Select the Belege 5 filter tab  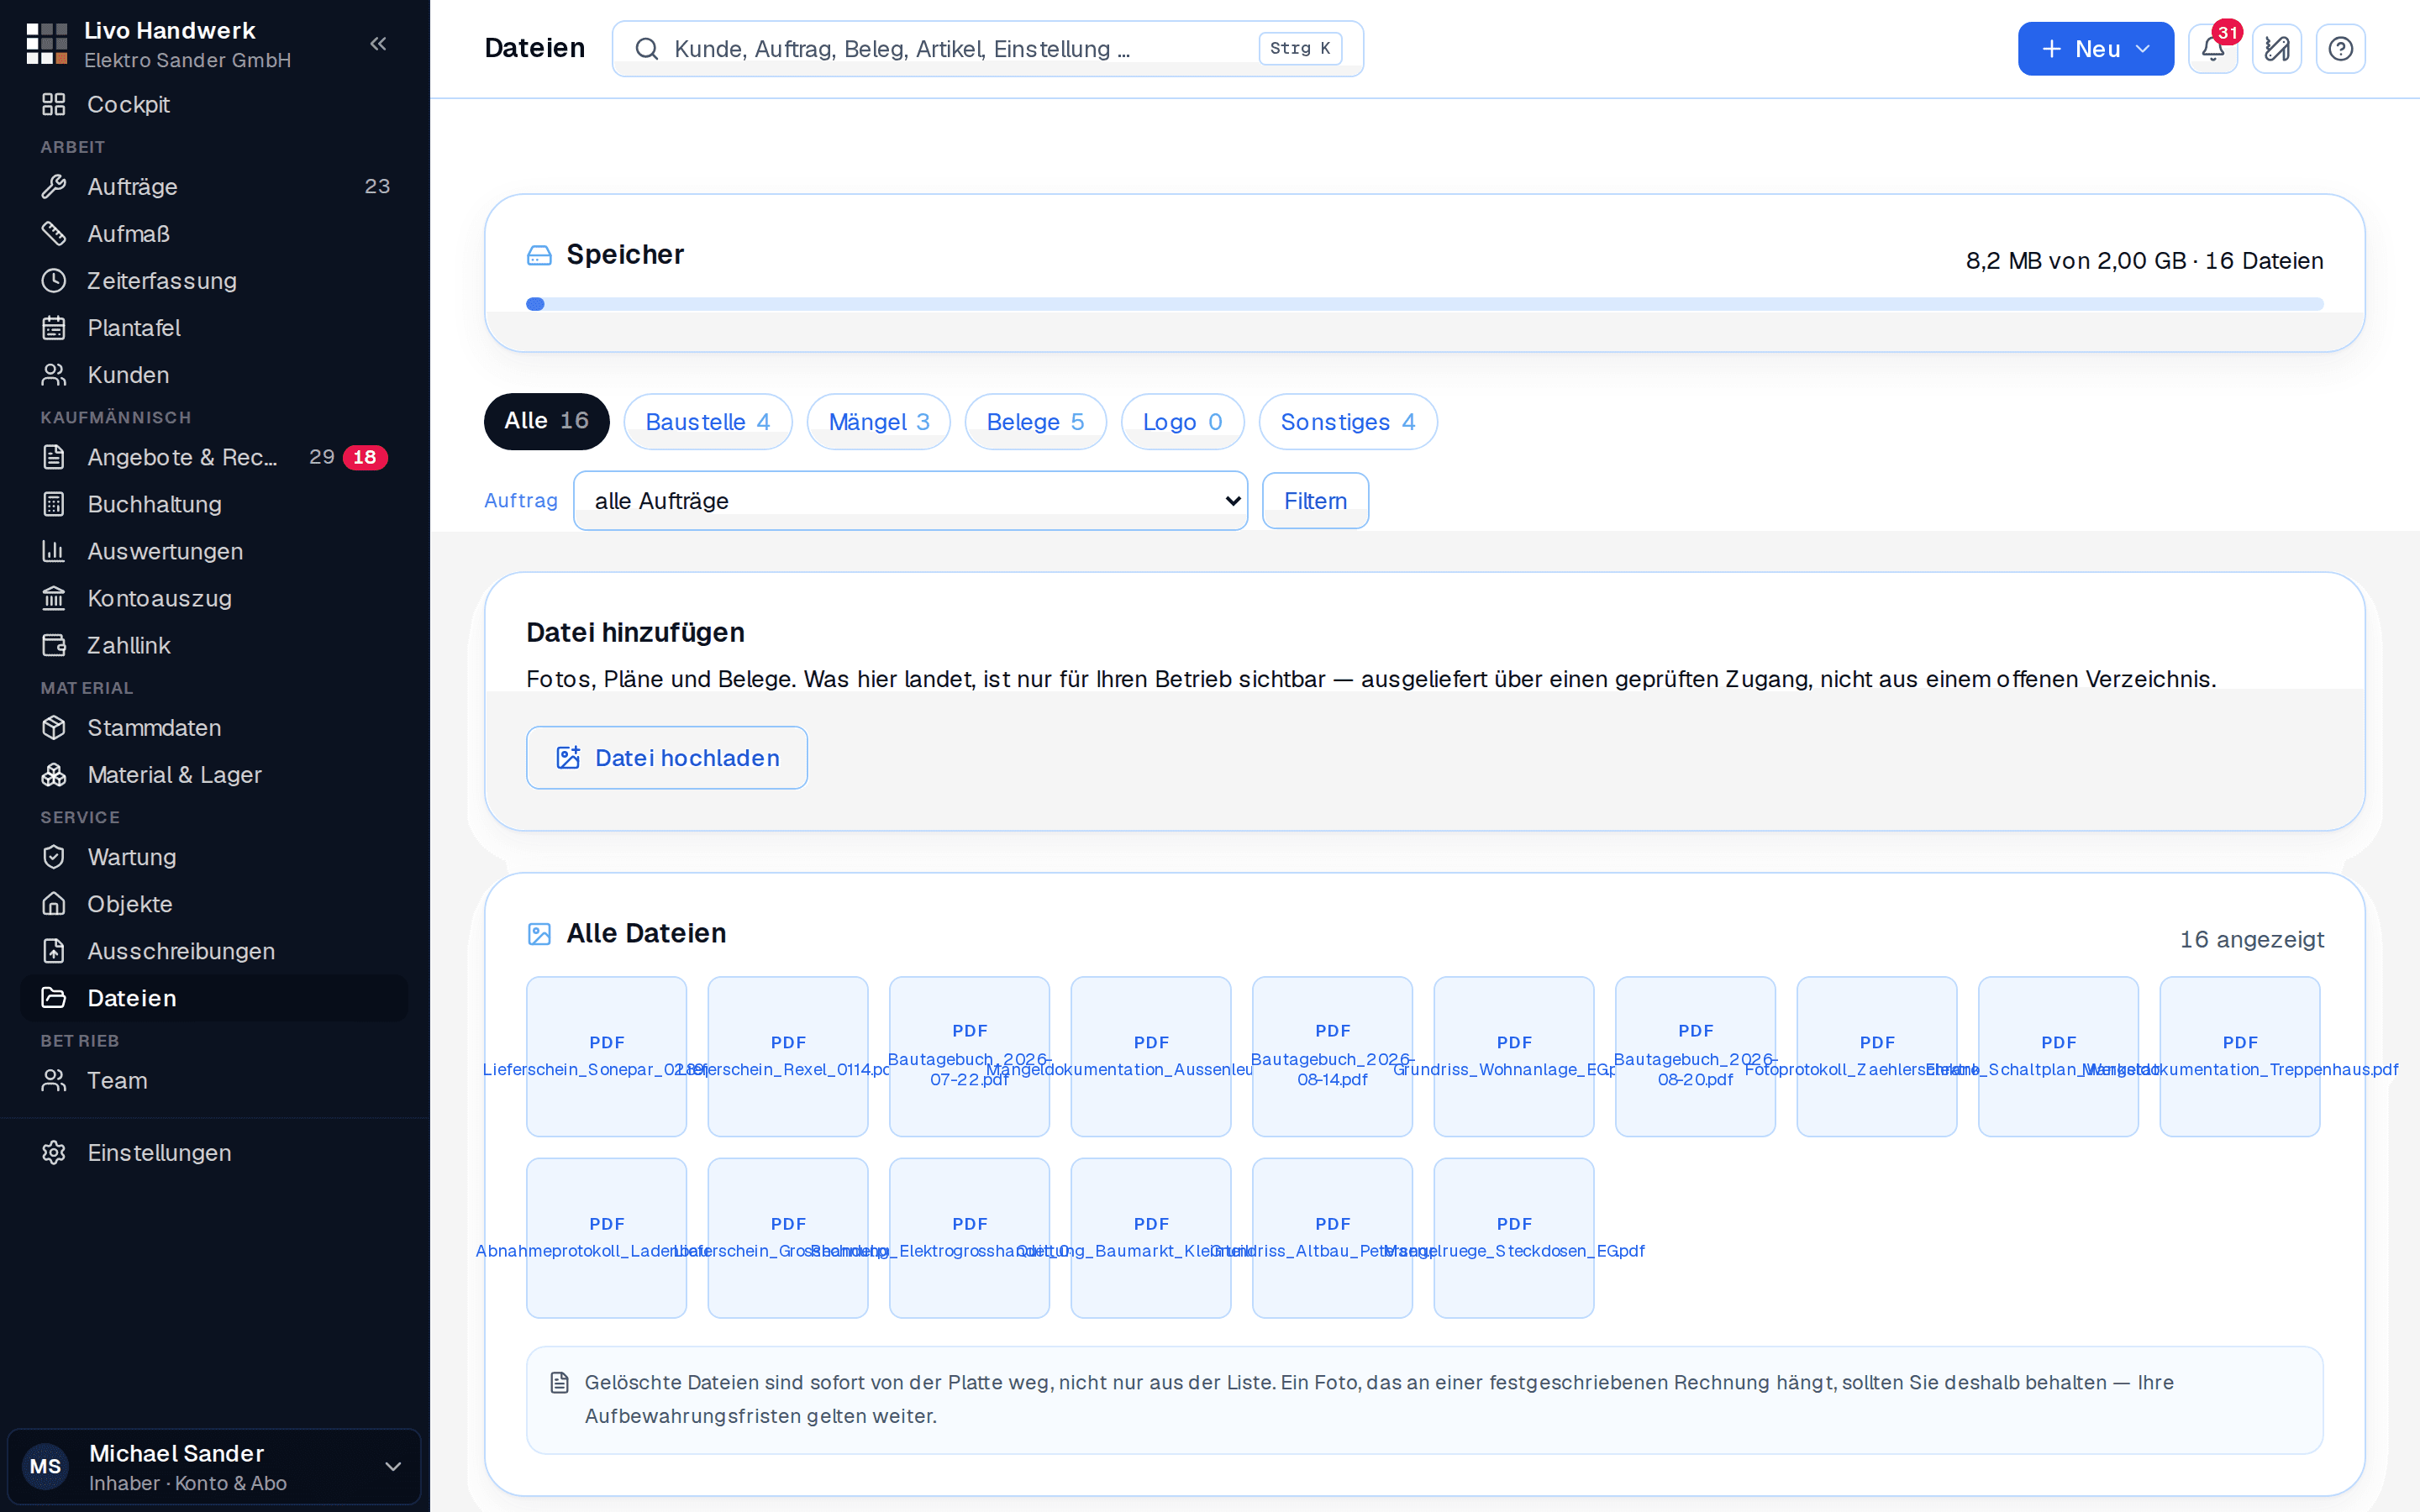[1035, 421]
